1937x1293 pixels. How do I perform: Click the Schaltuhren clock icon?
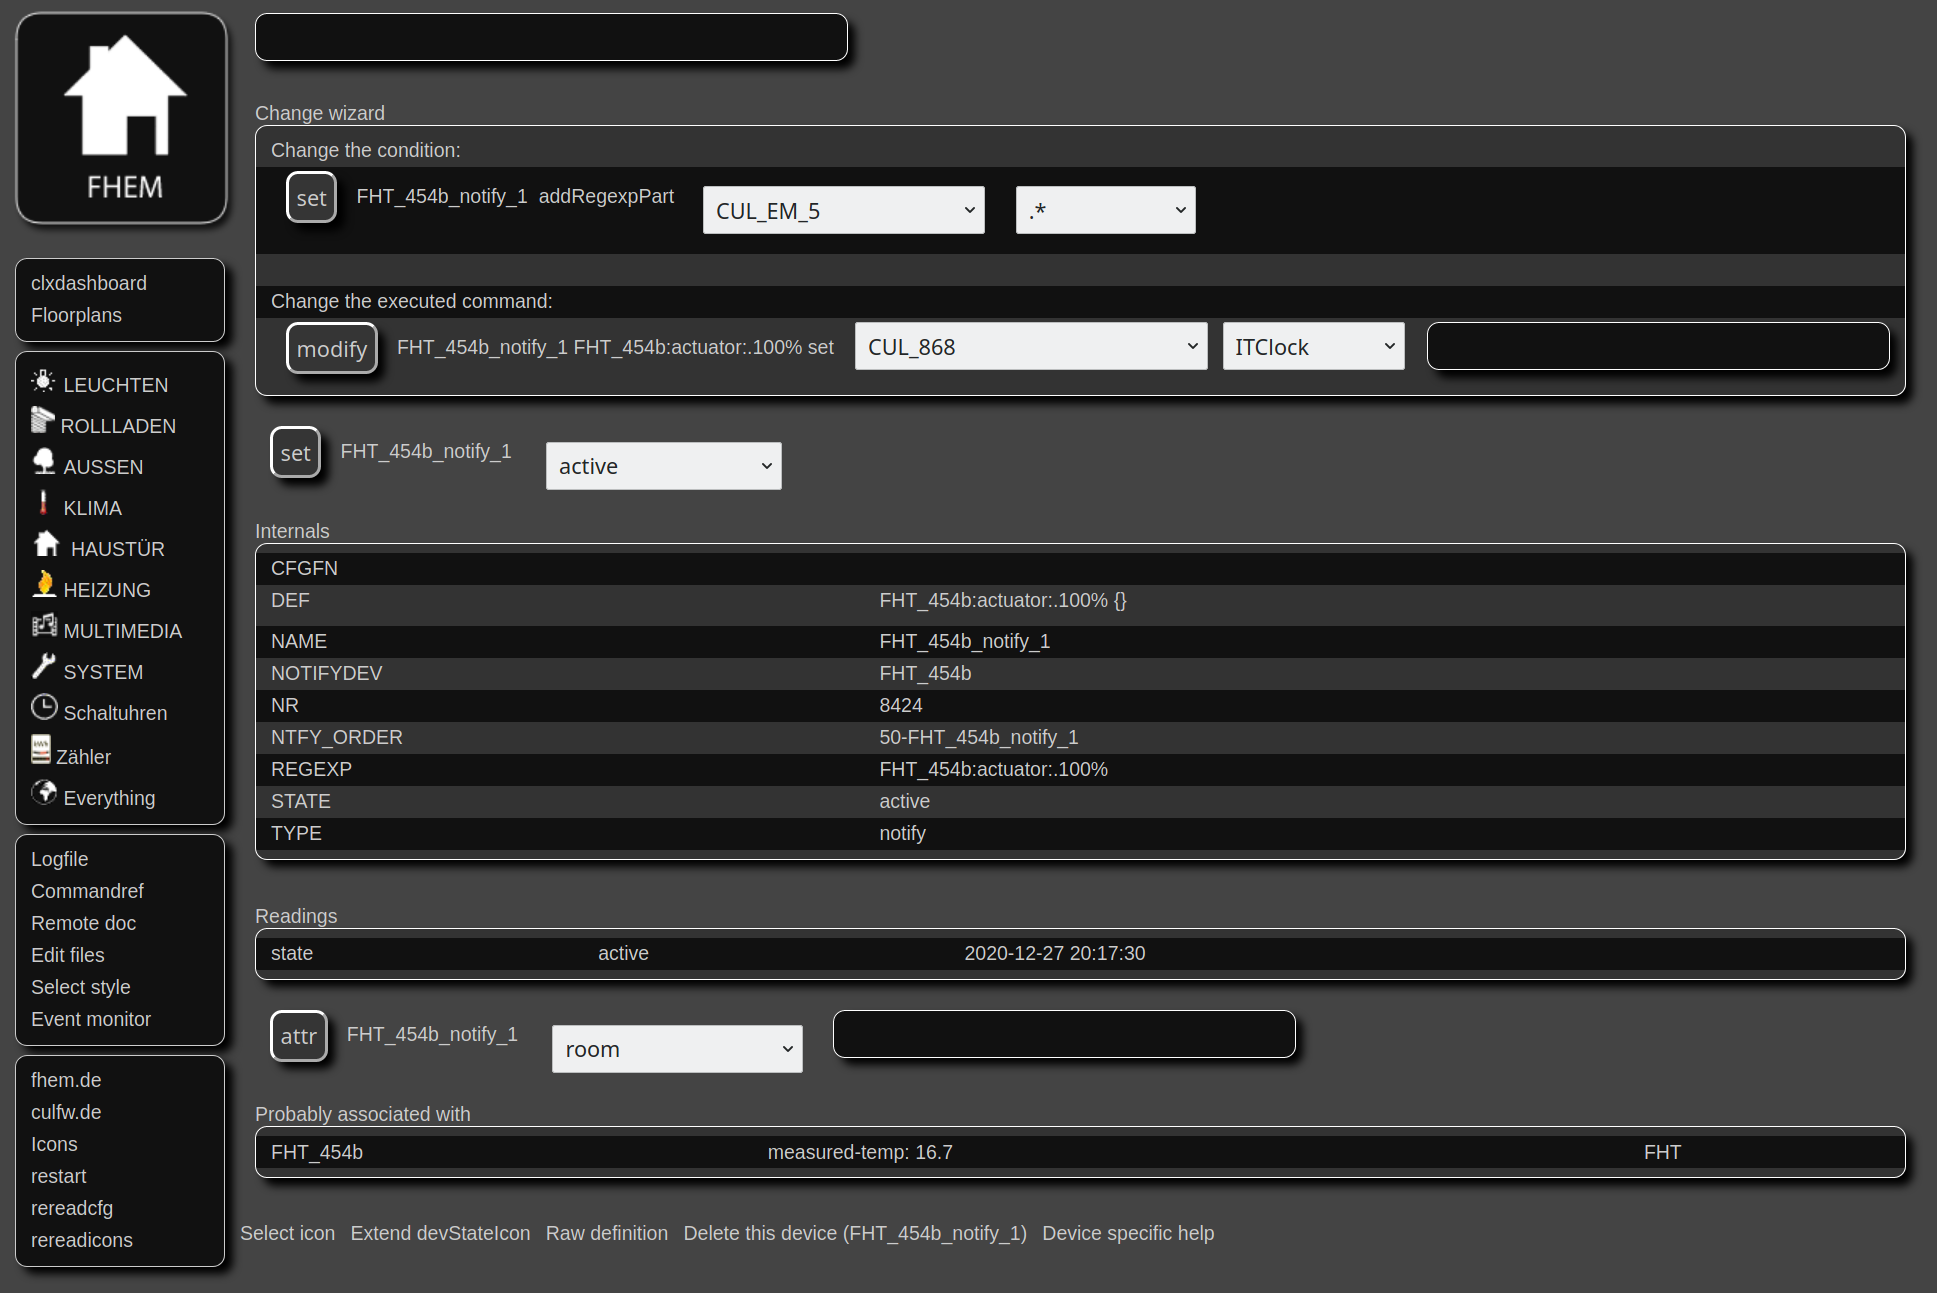(x=44, y=708)
